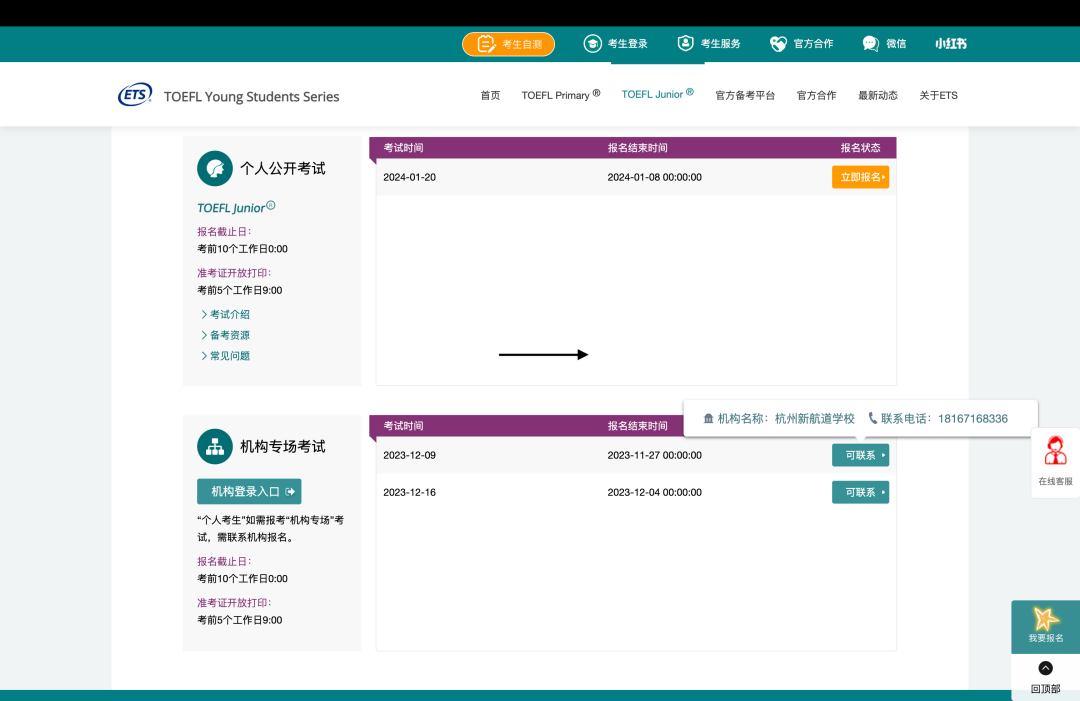Expand 可联系 for 2023-12-09 exam
This screenshot has width=1080, height=701.
pos(860,455)
